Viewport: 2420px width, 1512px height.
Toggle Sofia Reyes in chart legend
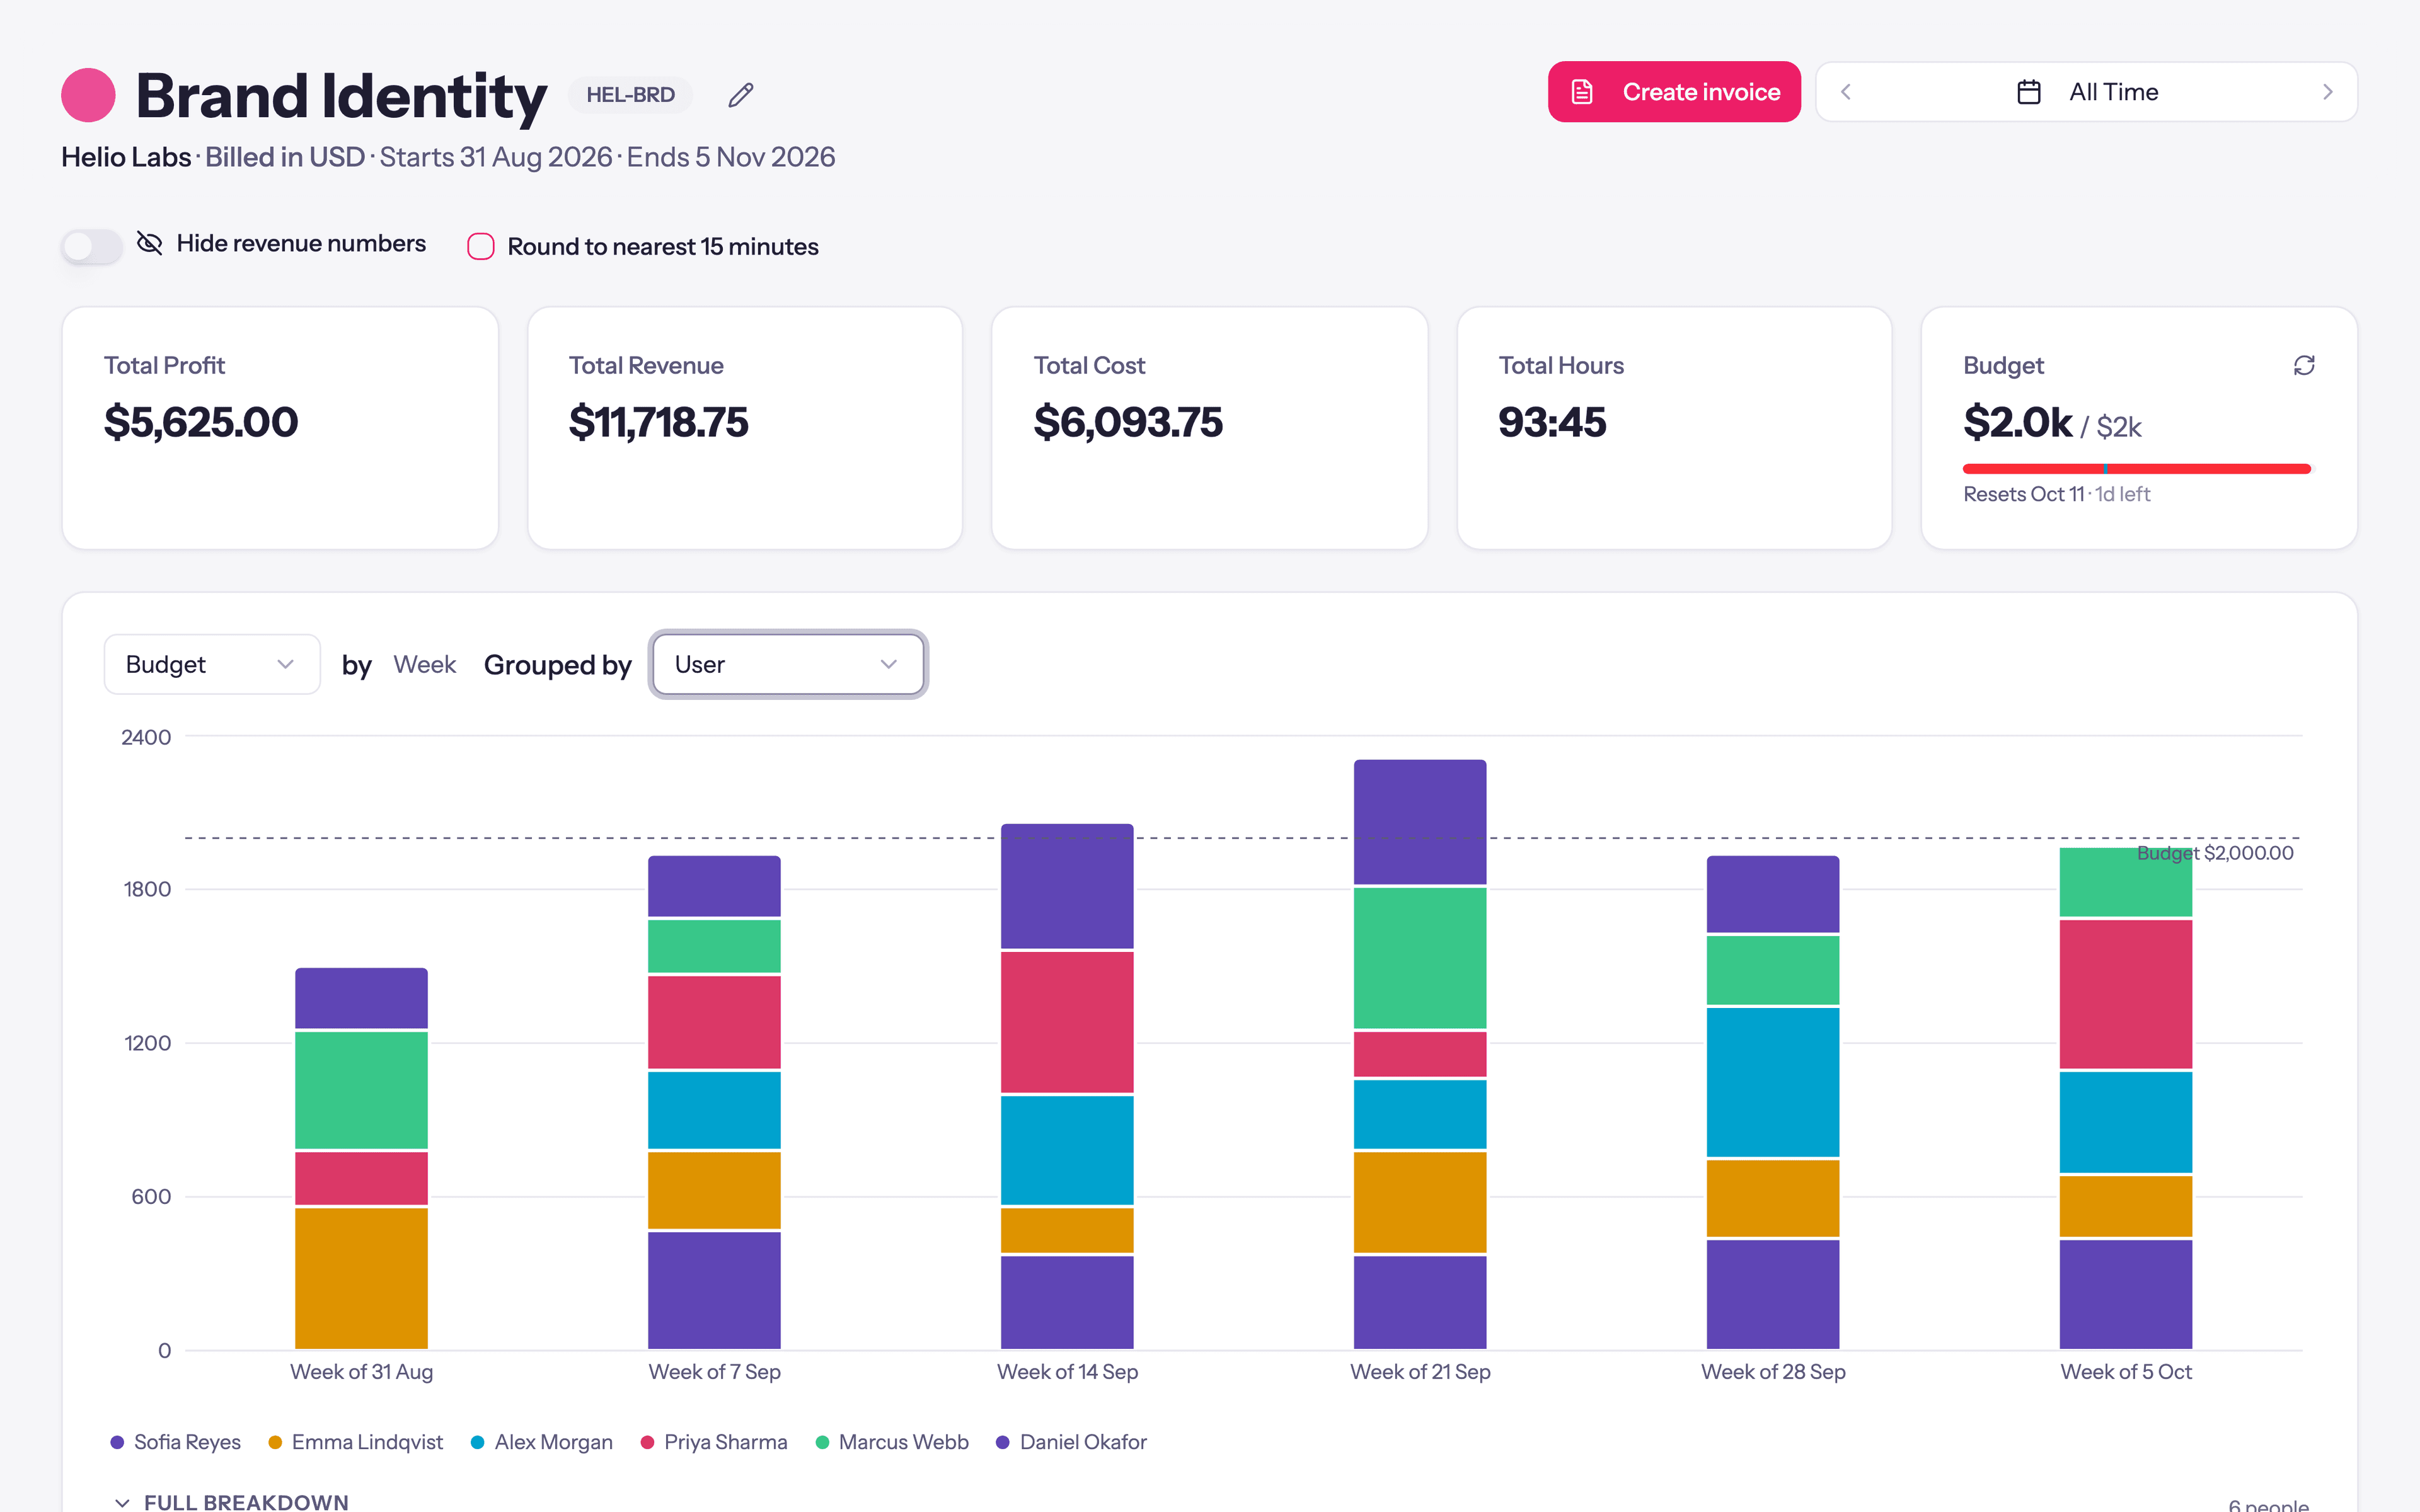pos(176,1442)
